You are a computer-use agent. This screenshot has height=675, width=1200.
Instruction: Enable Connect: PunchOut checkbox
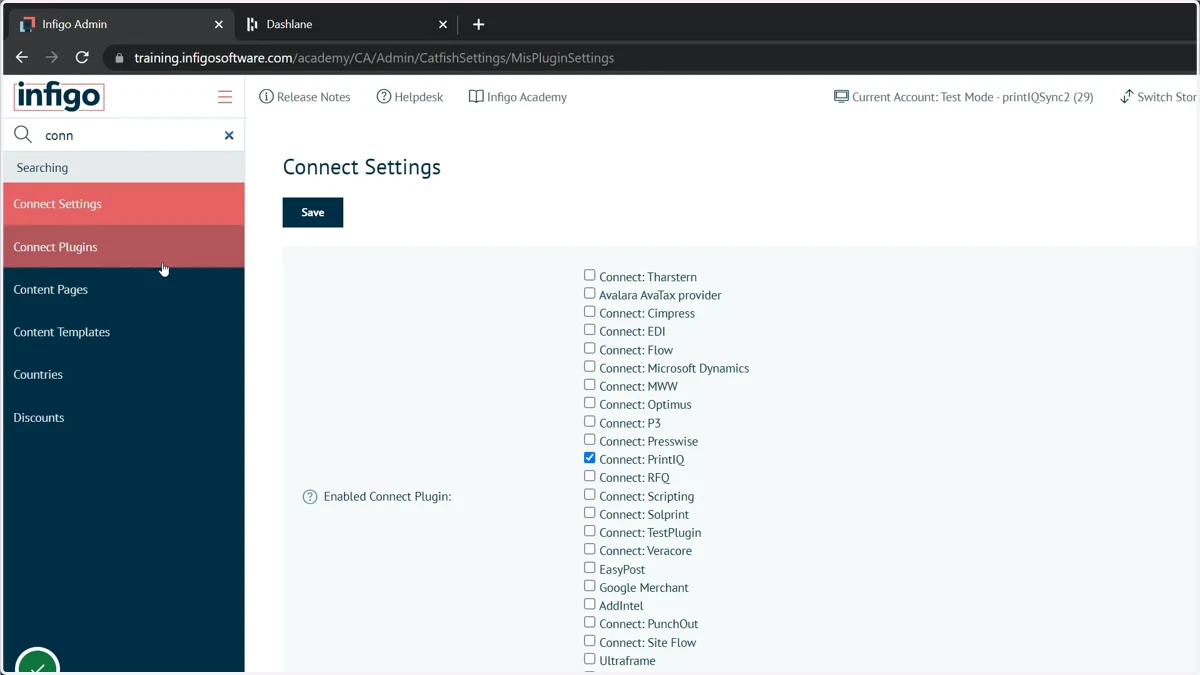pyautogui.click(x=590, y=622)
